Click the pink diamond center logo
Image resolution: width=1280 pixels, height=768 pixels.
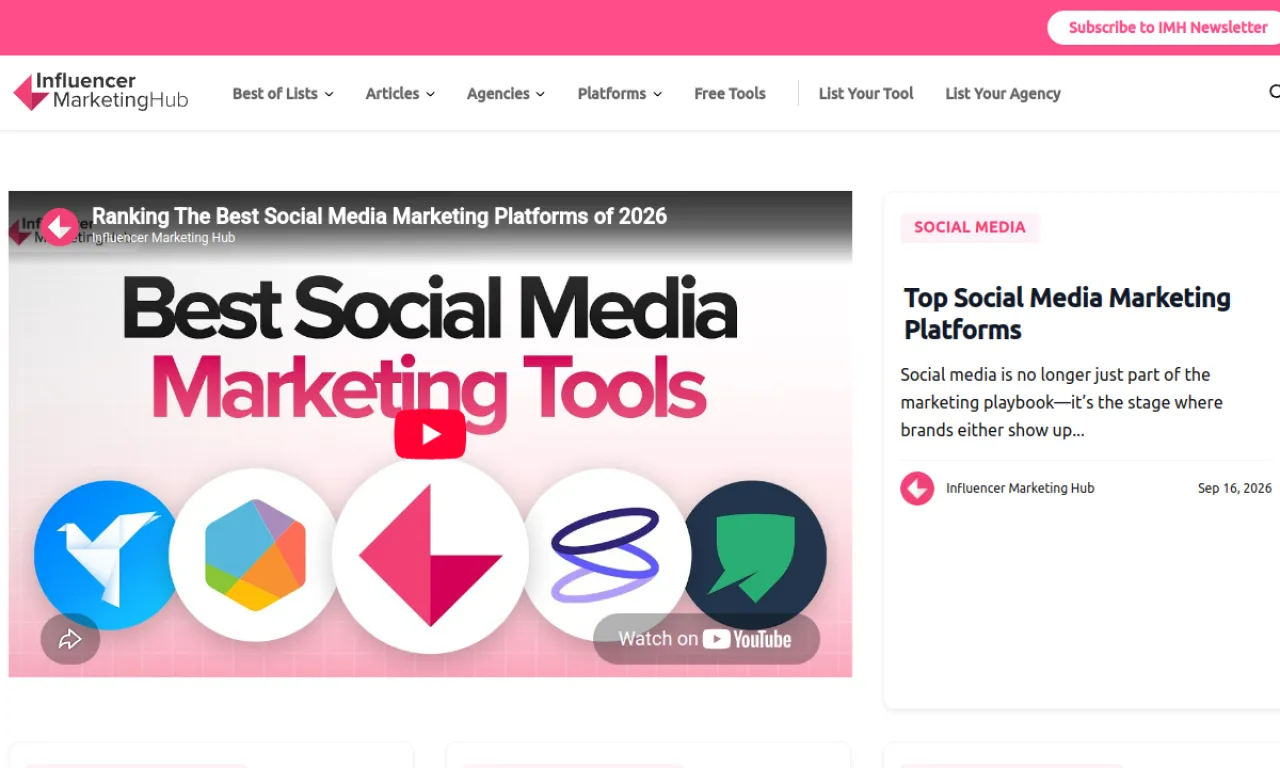coord(430,555)
